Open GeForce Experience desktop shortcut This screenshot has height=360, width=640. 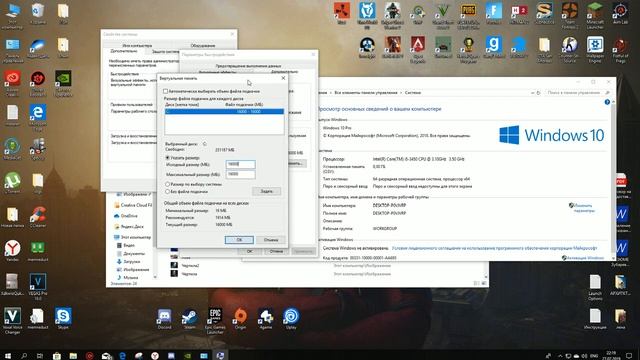63,84
